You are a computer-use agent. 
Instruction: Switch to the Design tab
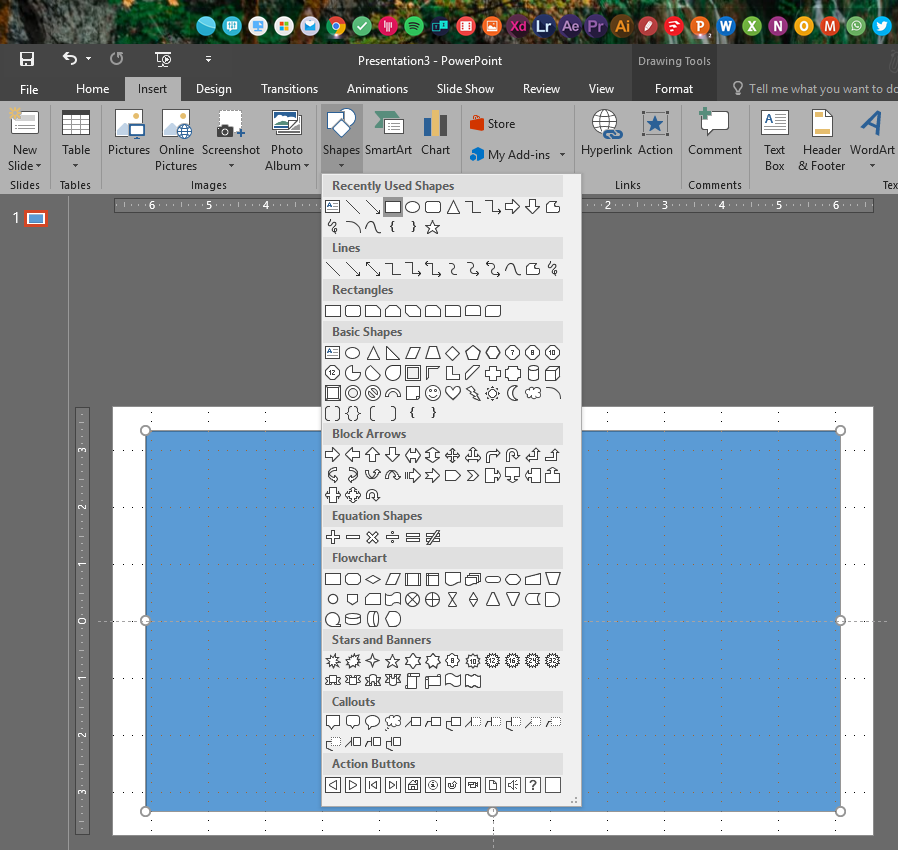[213, 89]
